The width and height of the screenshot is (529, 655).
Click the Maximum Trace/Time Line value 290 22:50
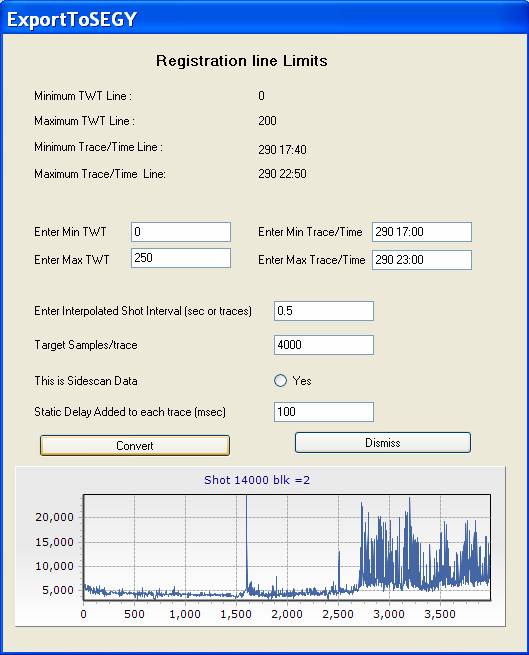[x=282, y=174]
